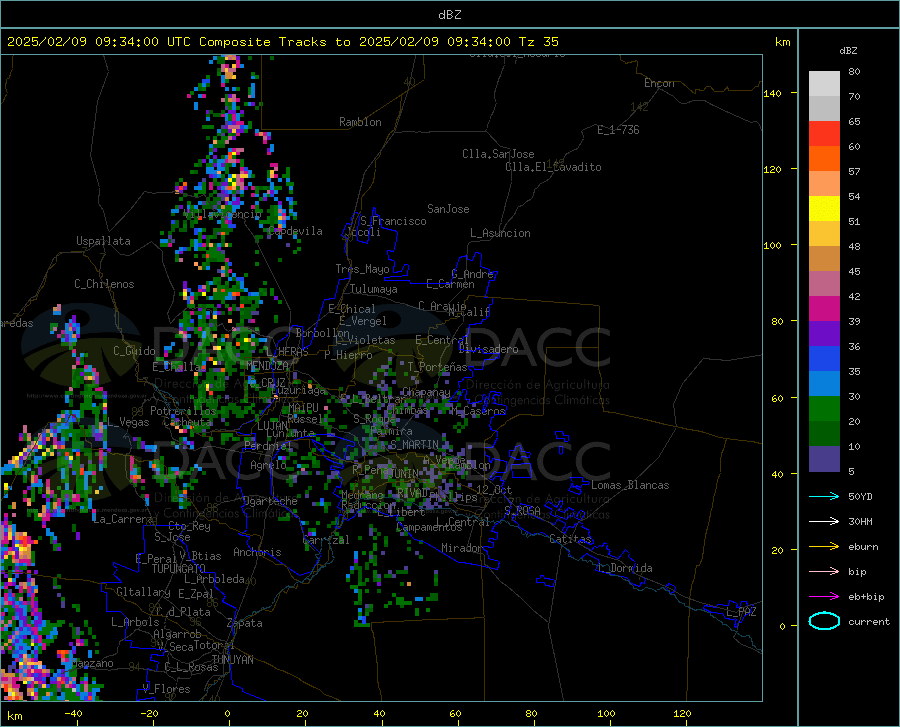Select the light blue 30-35 dBZ swatch
This screenshot has width=900, height=727.
[824, 384]
